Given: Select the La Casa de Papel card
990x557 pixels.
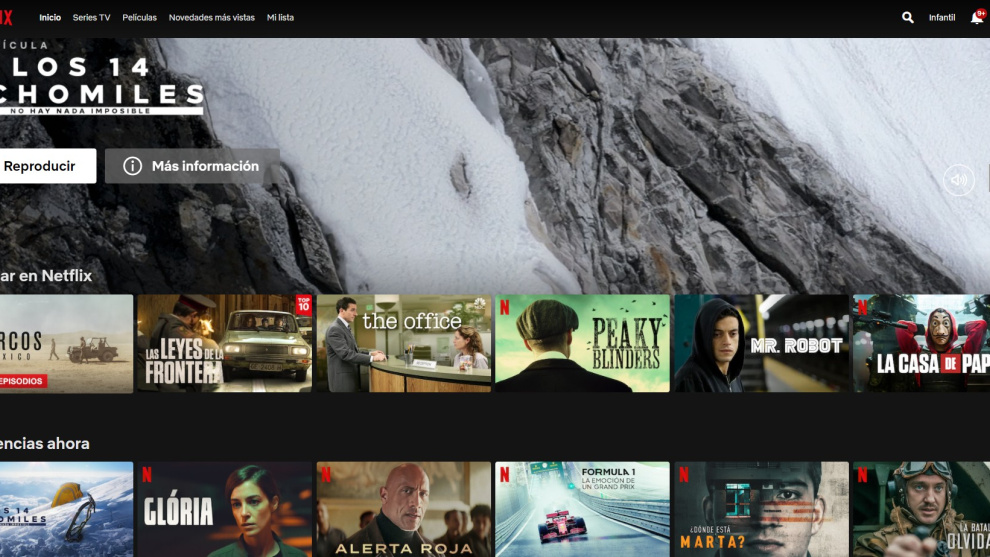Looking at the screenshot, I should (920, 343).
